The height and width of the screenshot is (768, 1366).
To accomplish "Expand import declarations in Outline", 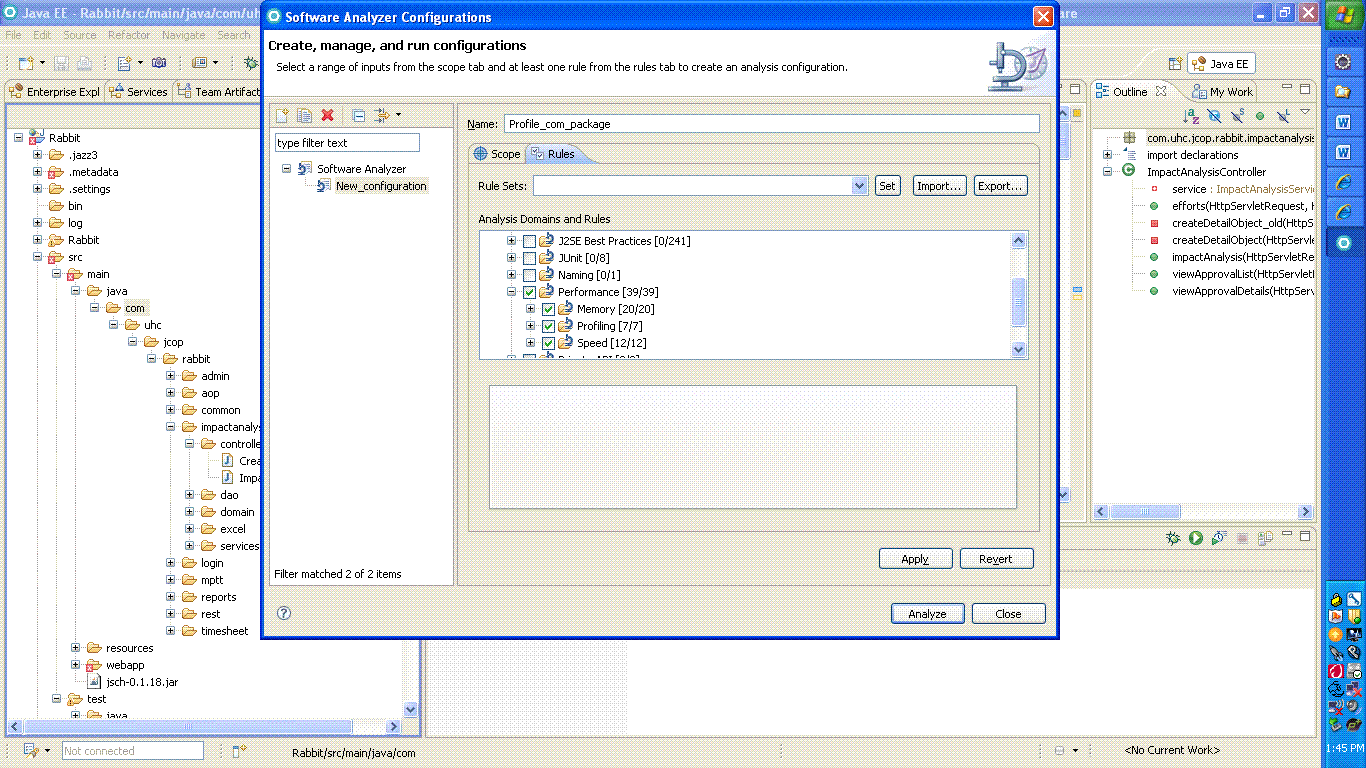I will click(x=1108, y=155).
